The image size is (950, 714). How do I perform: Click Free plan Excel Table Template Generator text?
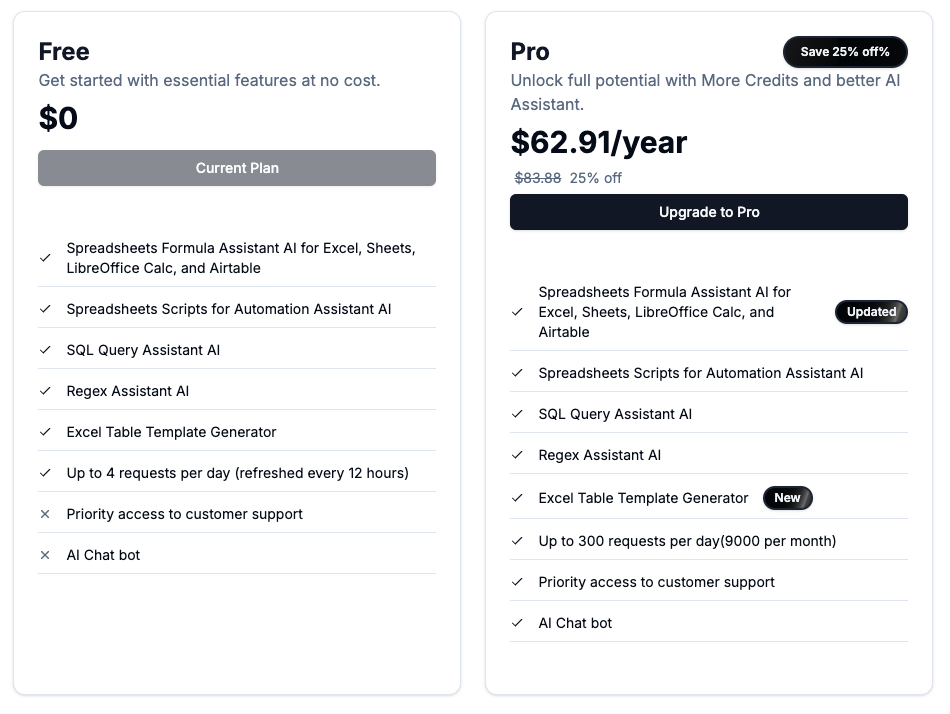coord(171,432)
